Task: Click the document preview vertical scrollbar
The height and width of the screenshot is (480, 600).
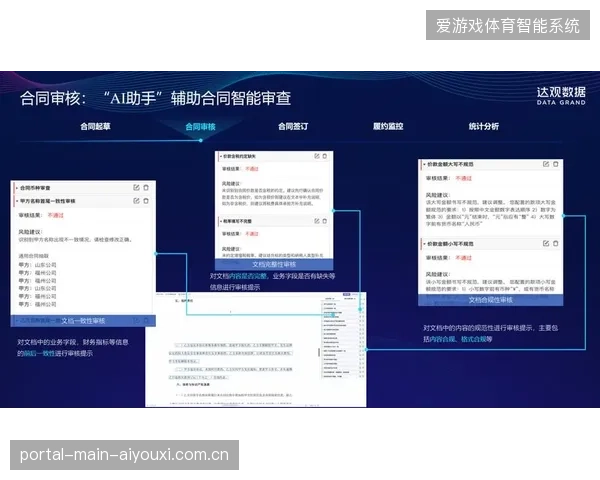Action: pos(318,352)
